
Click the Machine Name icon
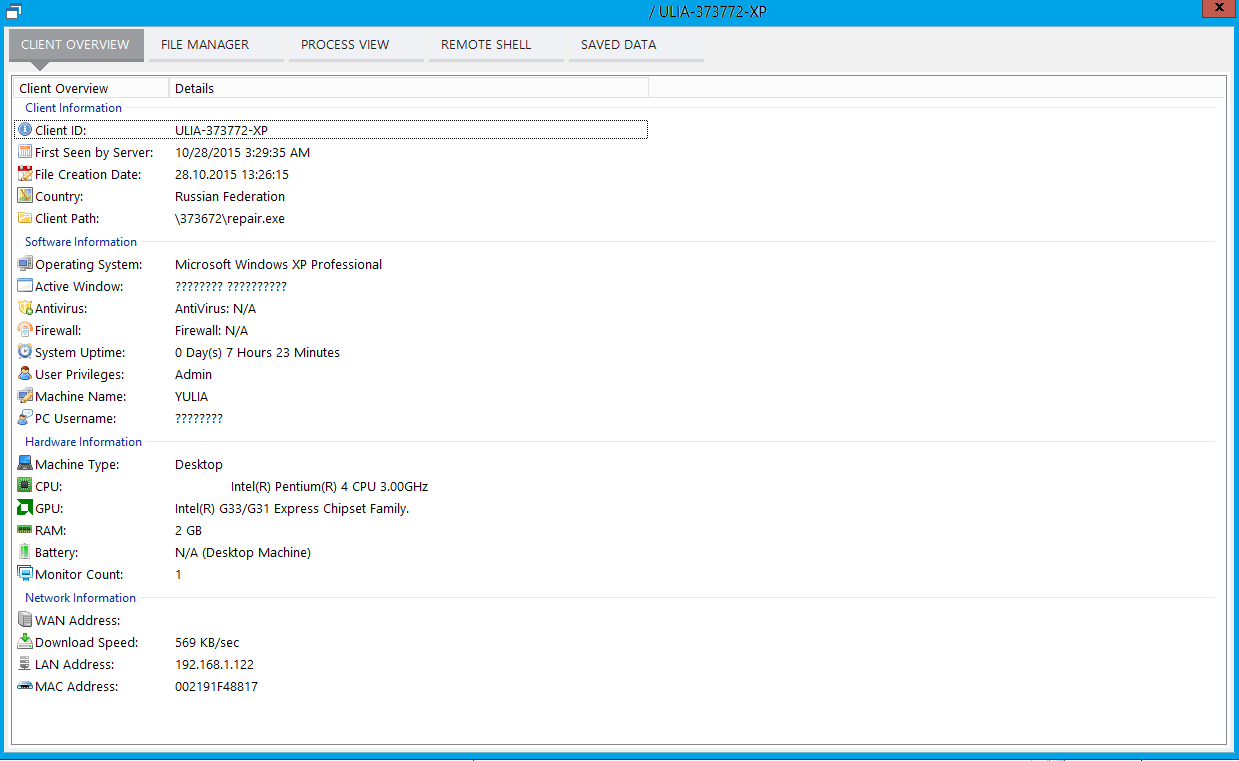tap(25, 396)
